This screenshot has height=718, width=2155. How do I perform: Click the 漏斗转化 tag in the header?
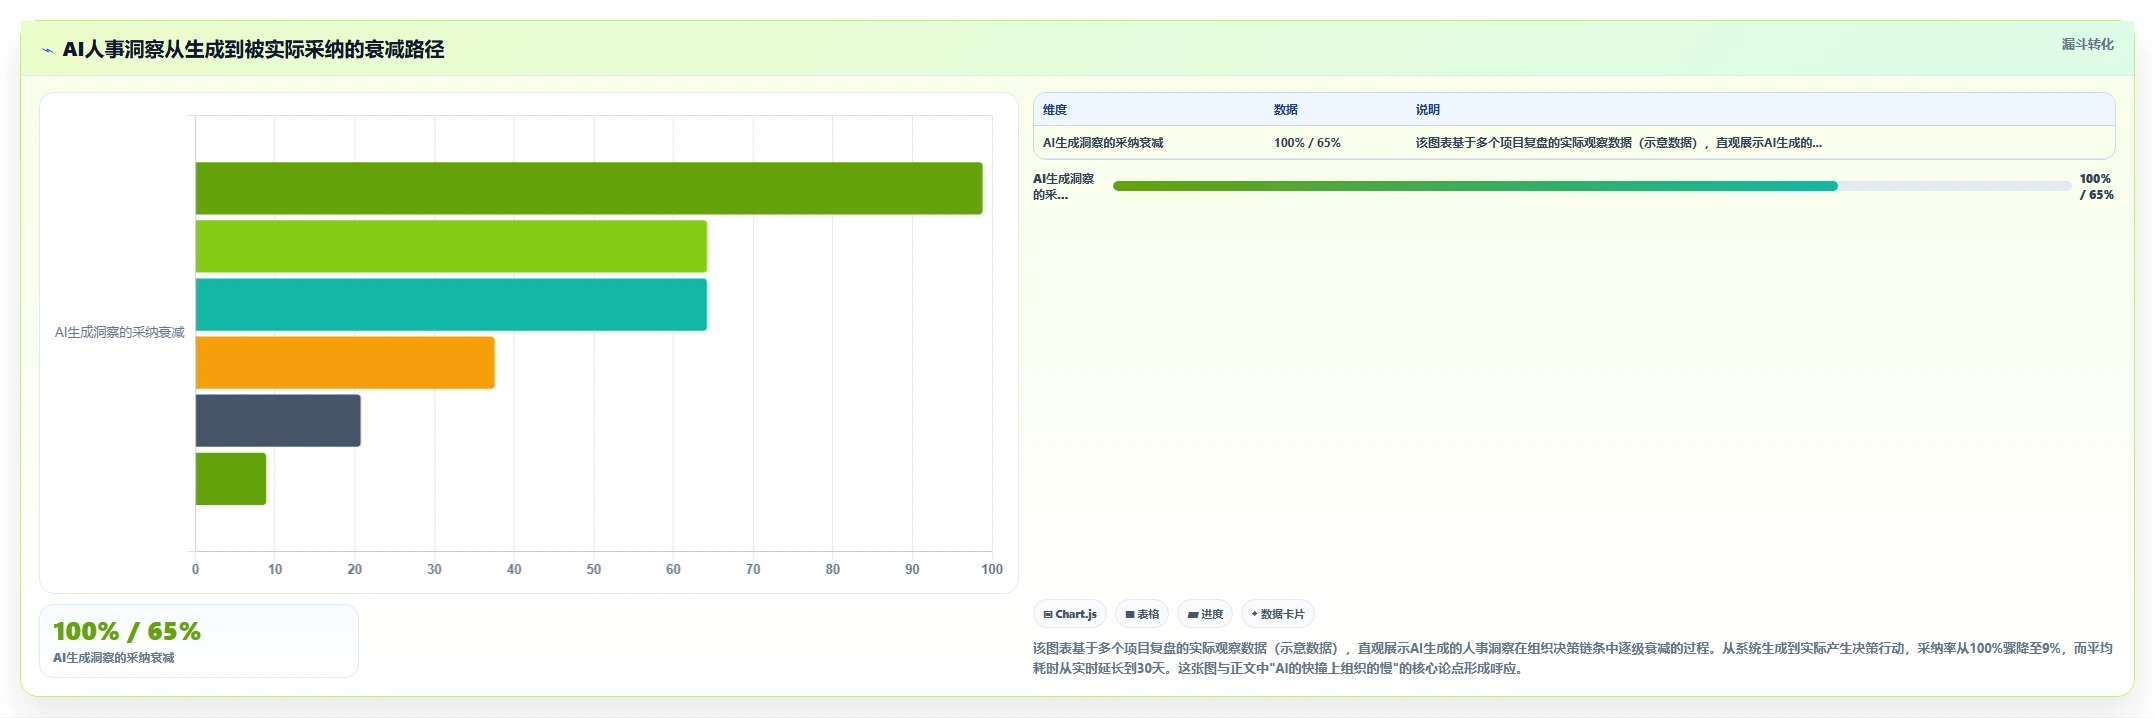tap(2087, 44)
